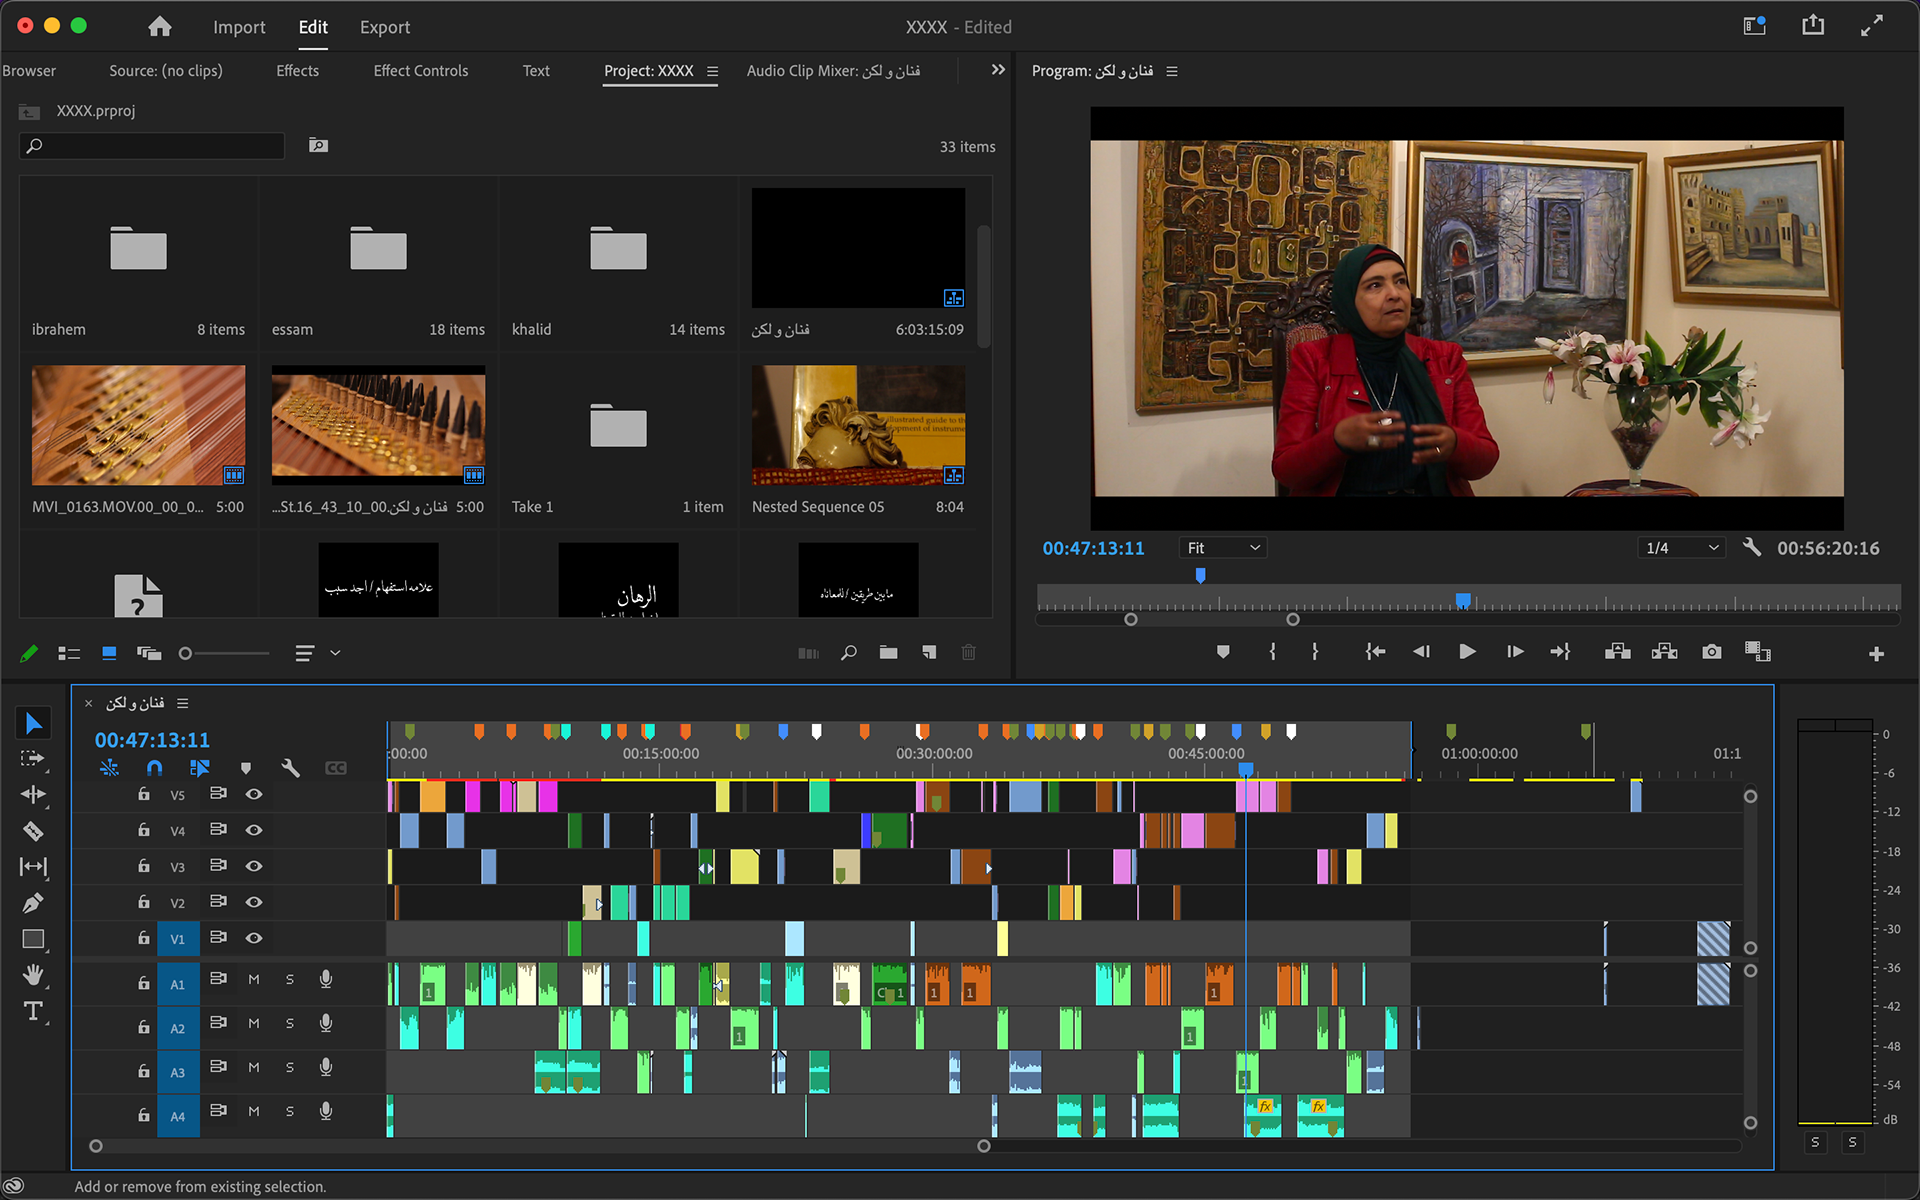
Task: Click the Find magnifier in Project panel
Action: (x=849, y=653)
